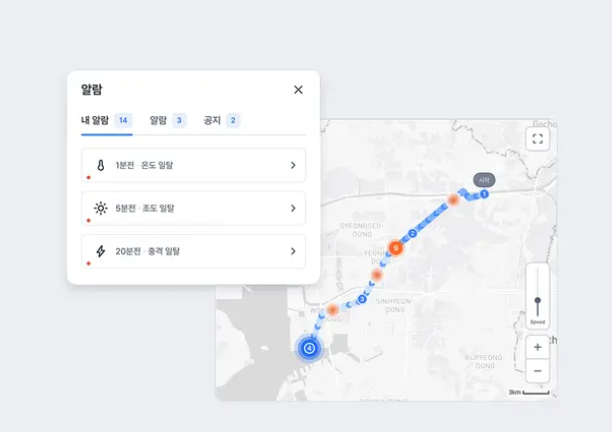Close the 알람 panel
The height and width of the screenshot is (432, 612).
tap(298, 90)
